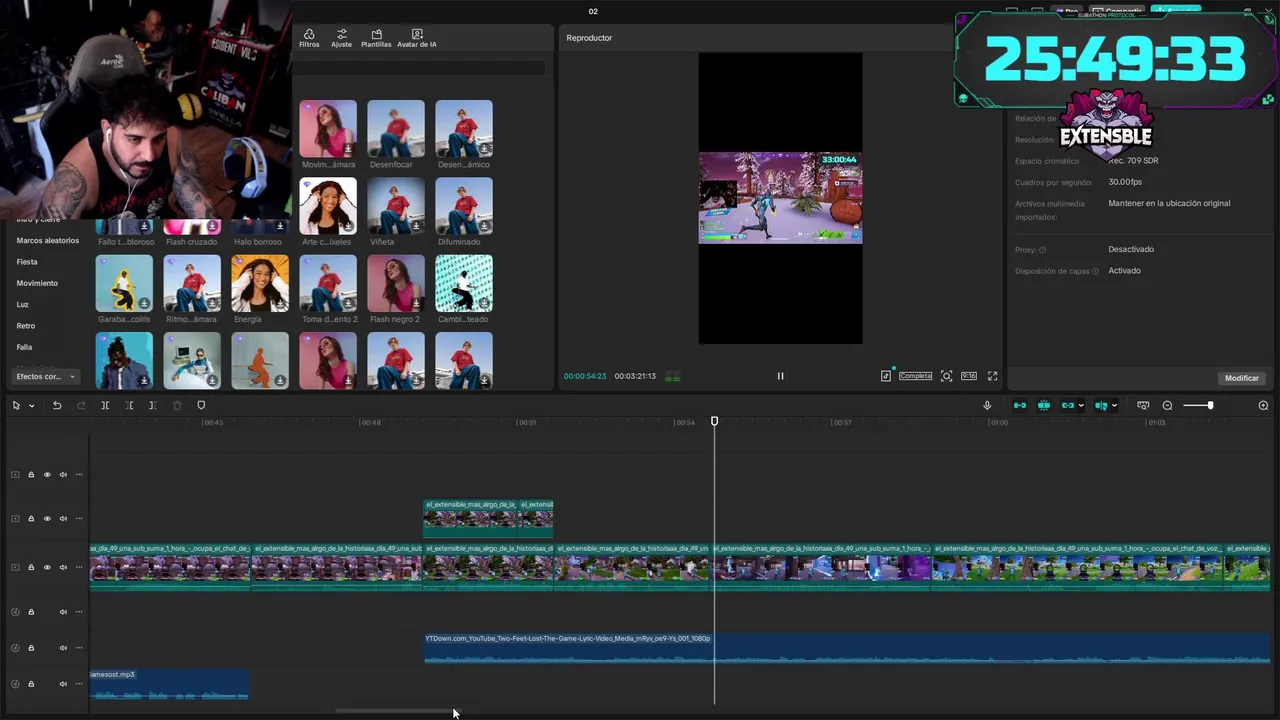Pause playback in the Reproductor
The width and height of the screenshot is (1280, 720).
point(780,376)
